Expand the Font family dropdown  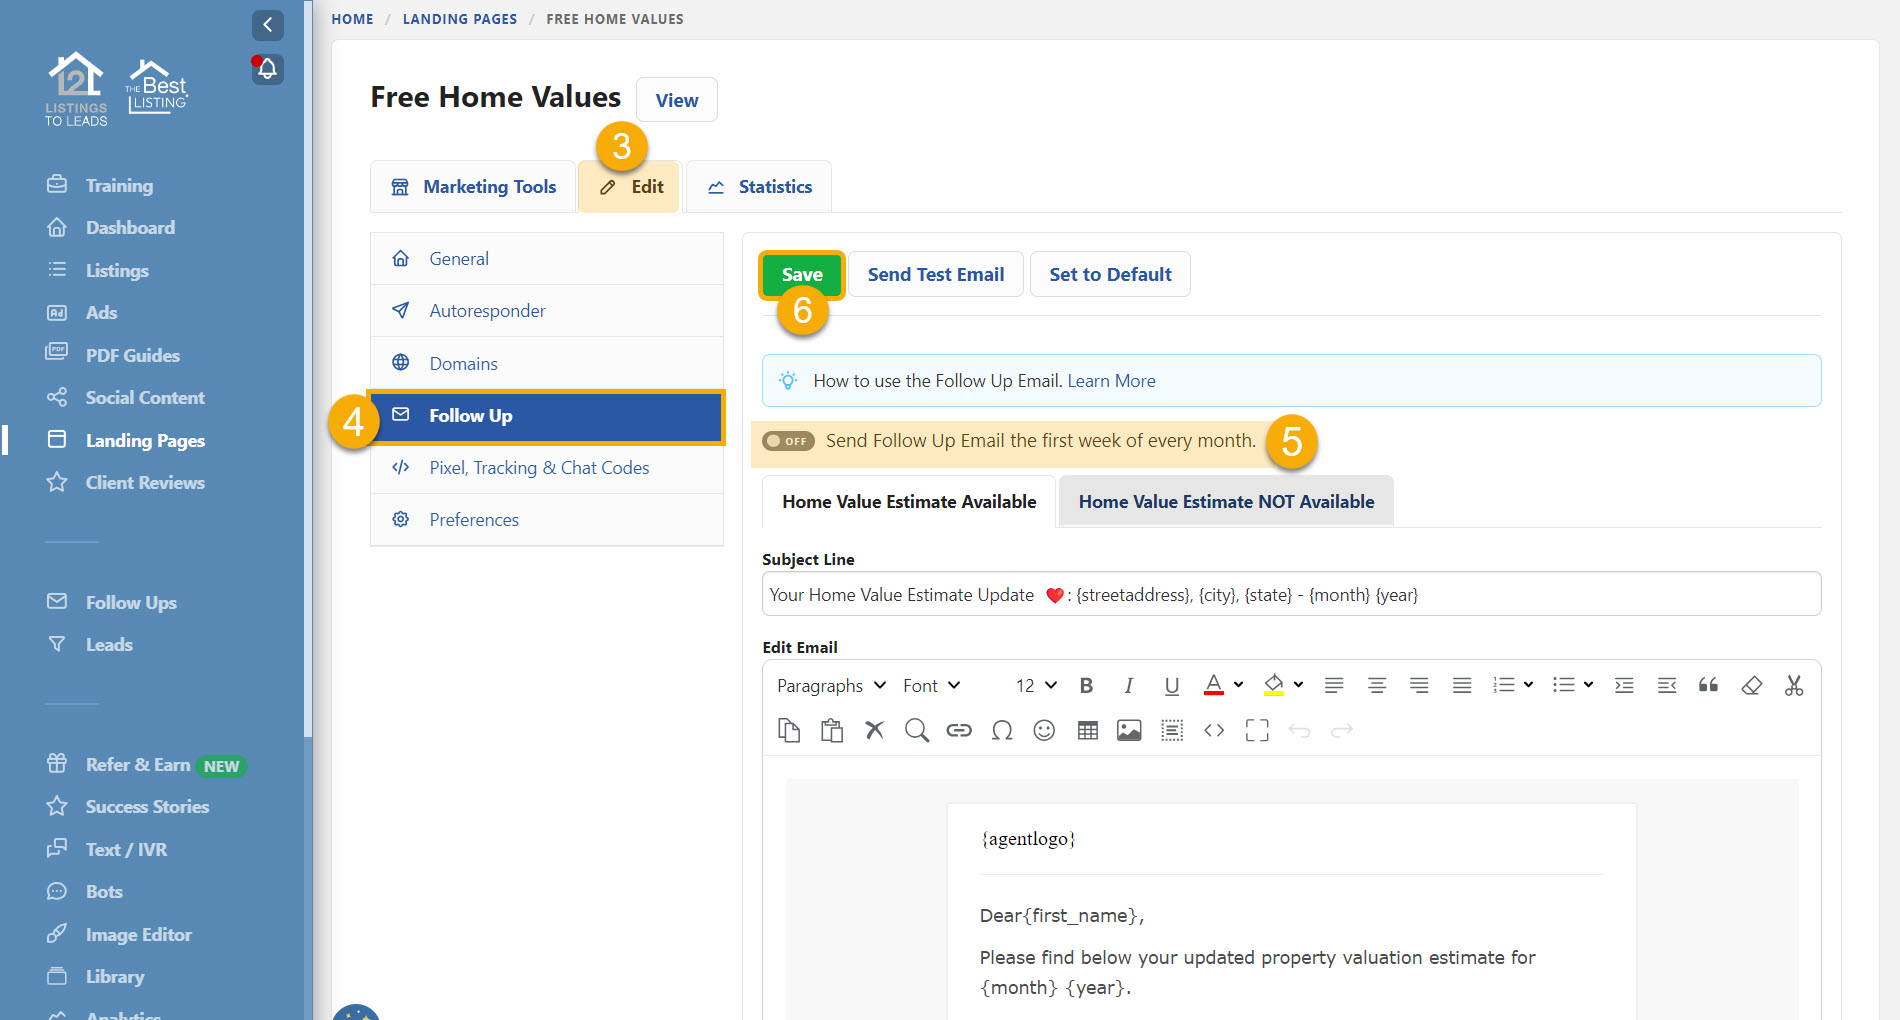point(931,686)
